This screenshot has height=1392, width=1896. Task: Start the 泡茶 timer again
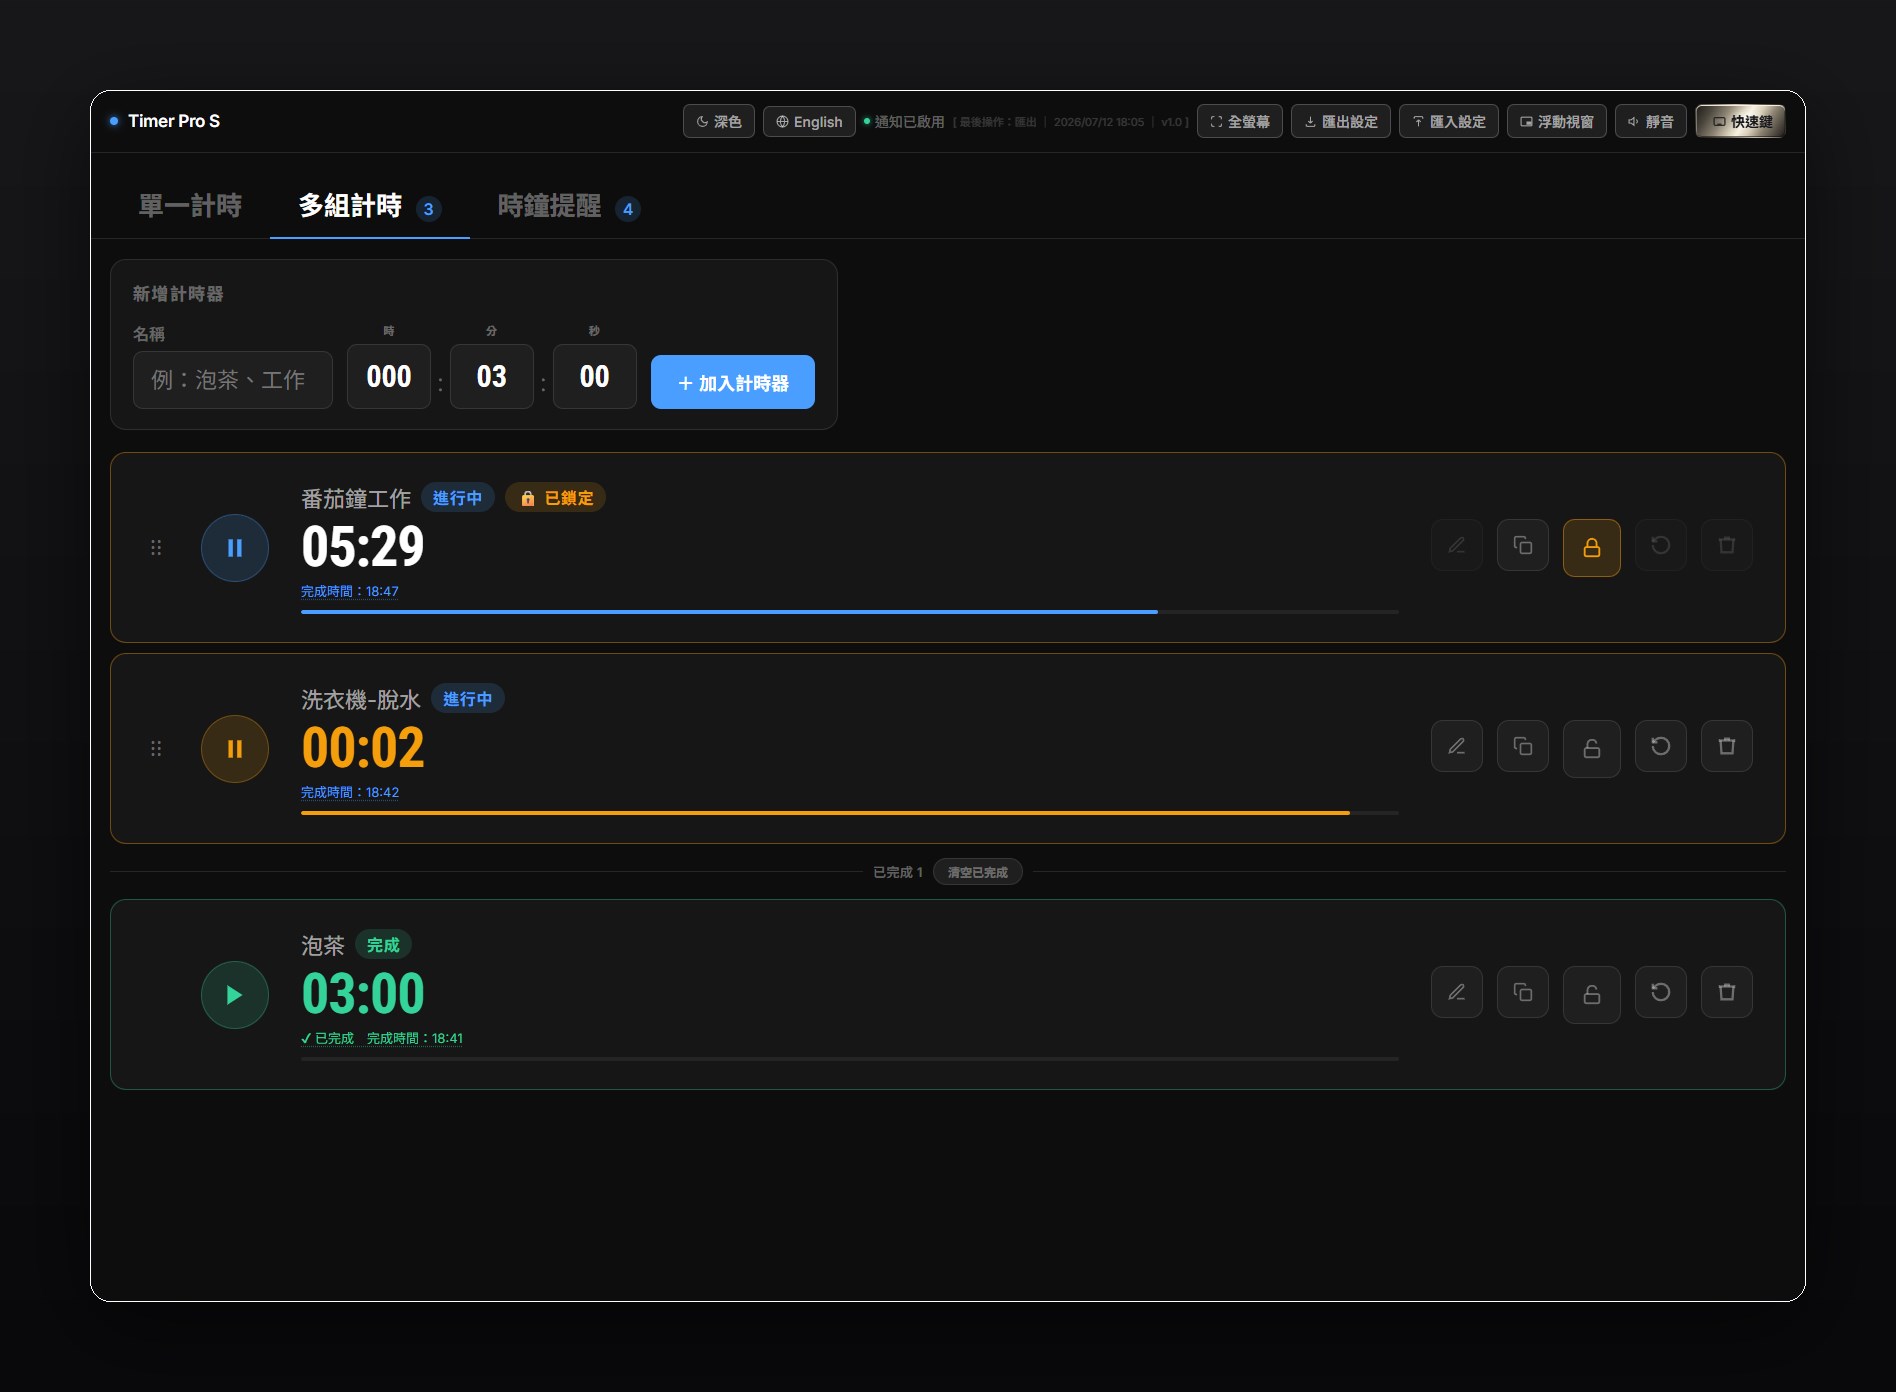235,995
